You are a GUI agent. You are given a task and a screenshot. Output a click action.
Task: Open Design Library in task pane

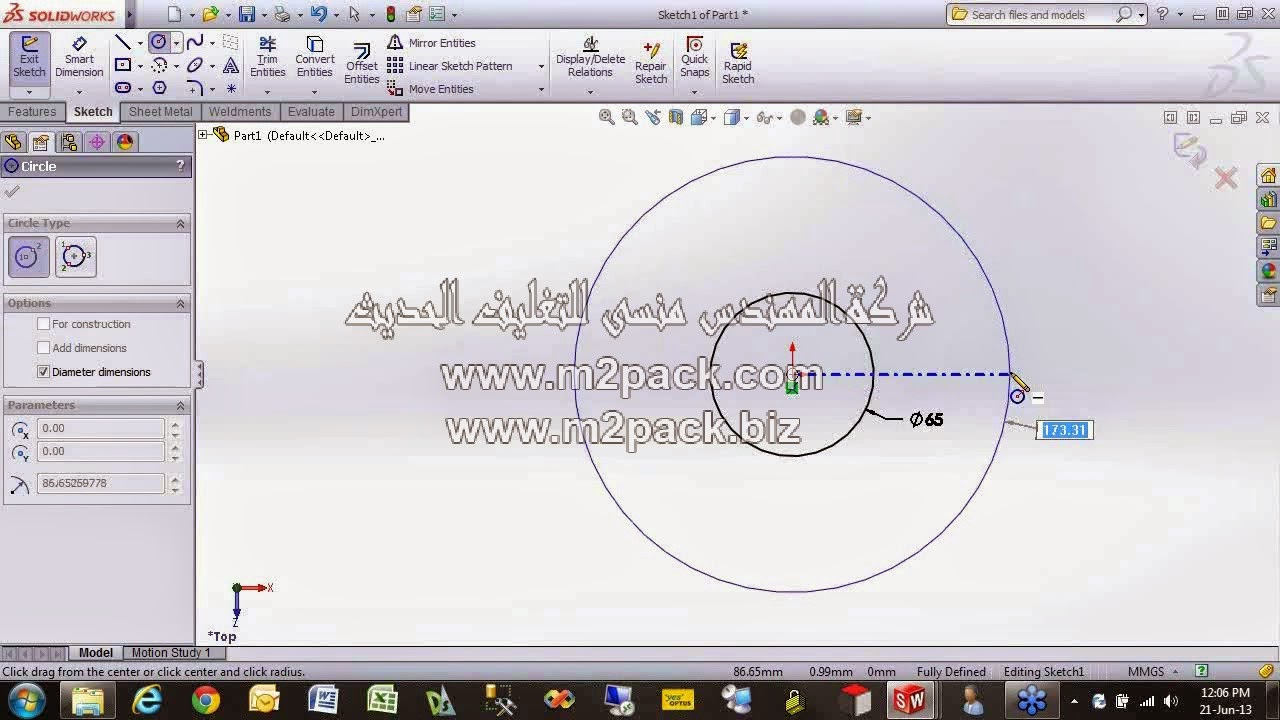click(x=1268, y=199)
